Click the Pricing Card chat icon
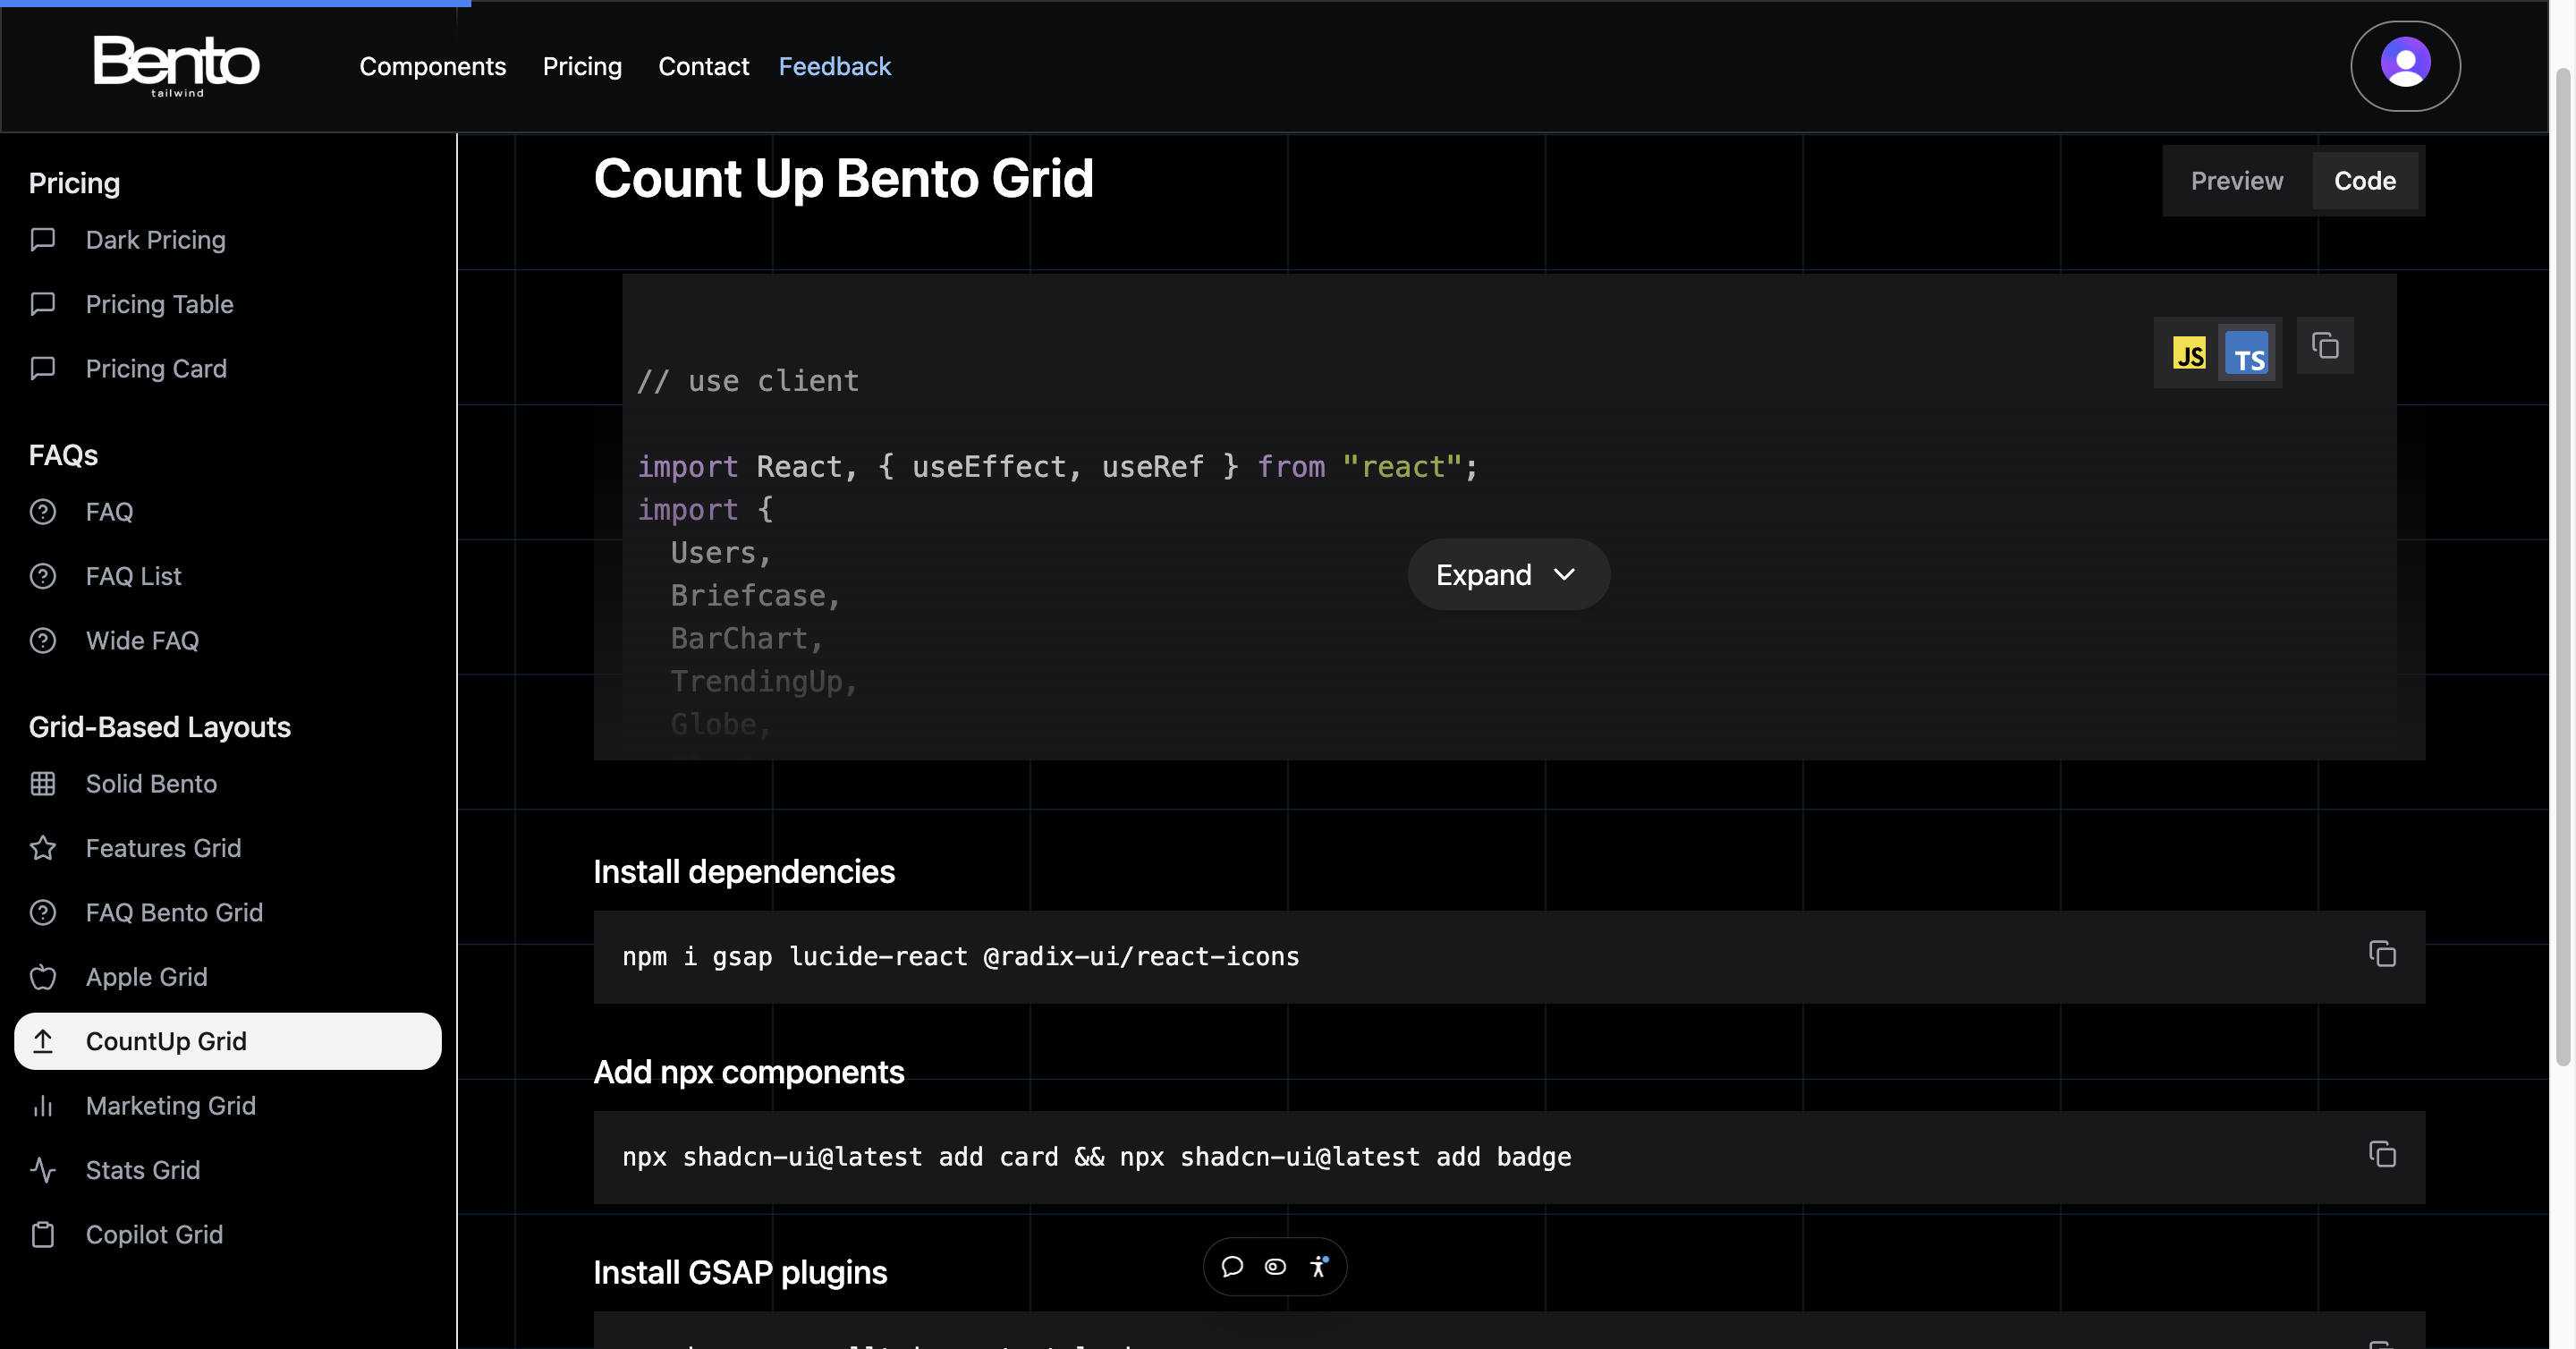This screenshot has width=2576, height=1349. (43, 368)
